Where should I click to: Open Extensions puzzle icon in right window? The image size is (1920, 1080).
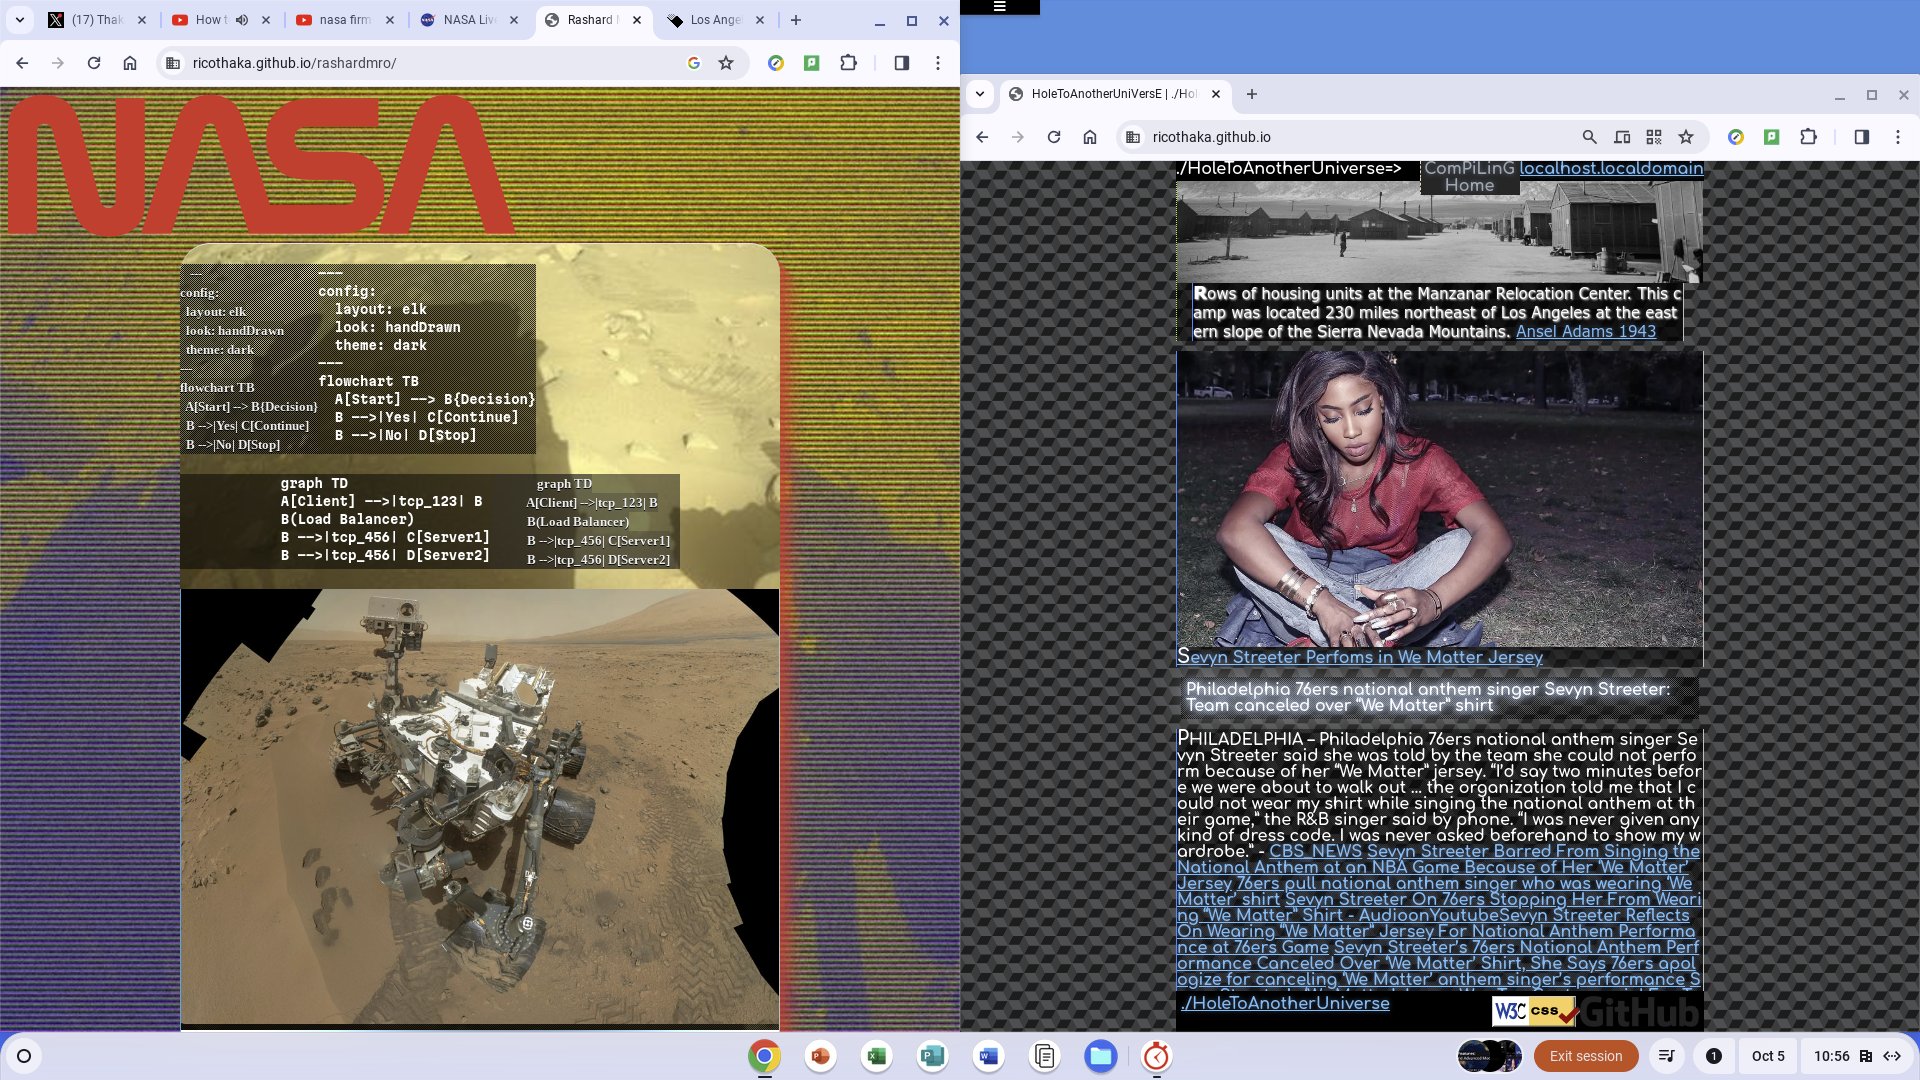click(x=1808, y=137)
